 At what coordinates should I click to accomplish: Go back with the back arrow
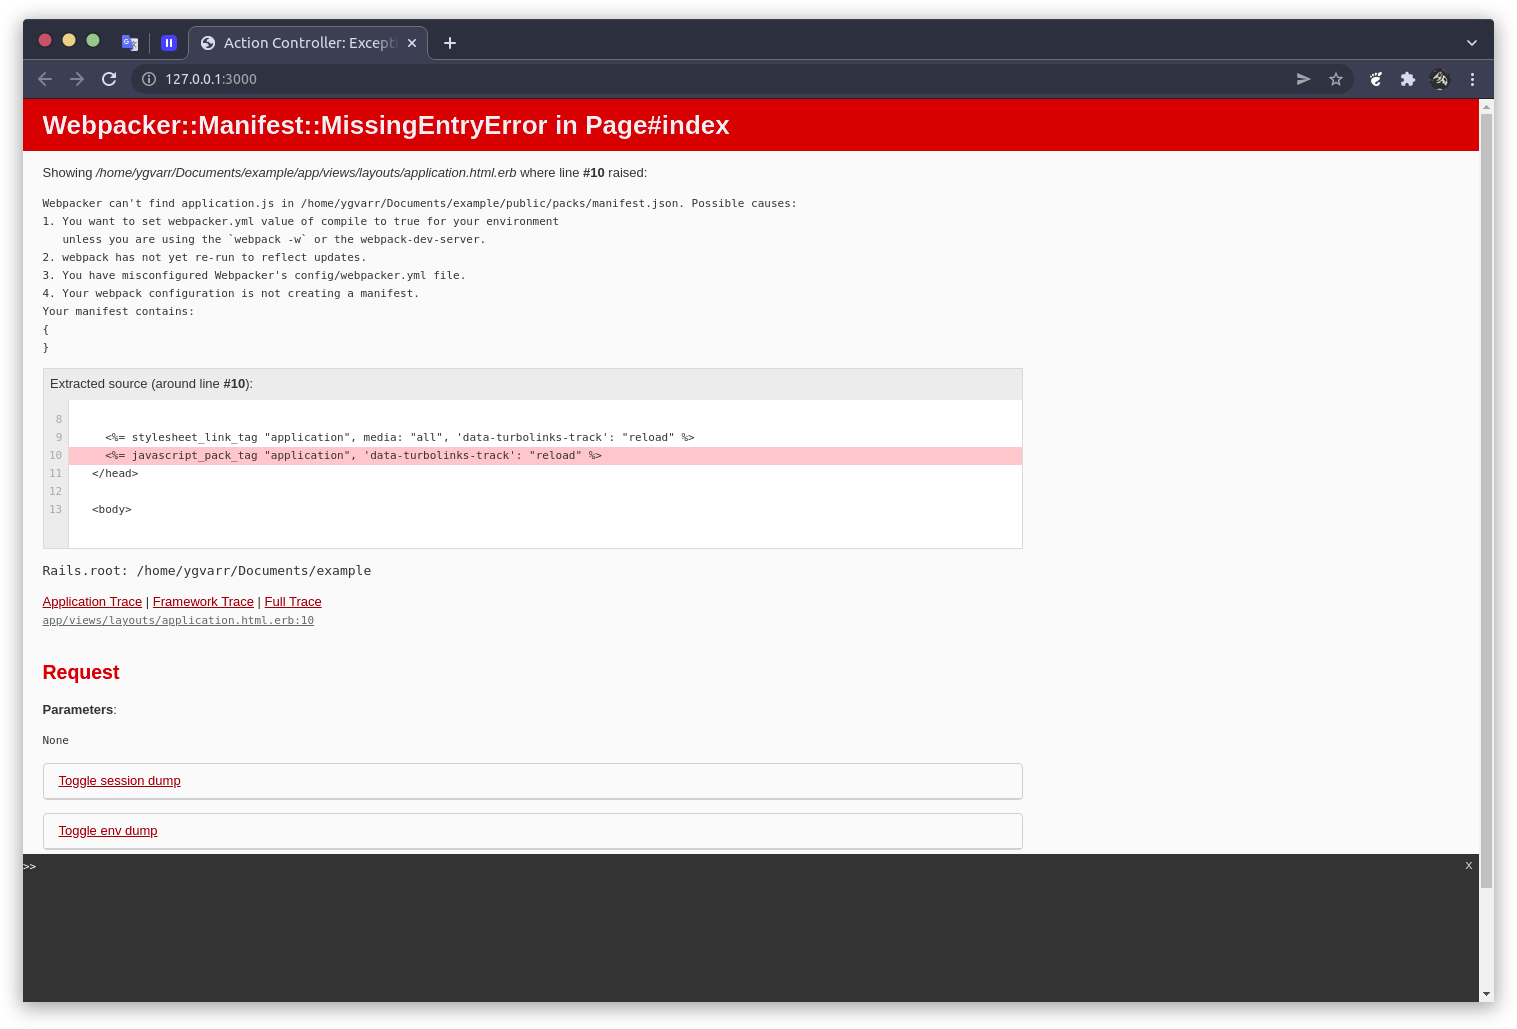tap(45, 79)
